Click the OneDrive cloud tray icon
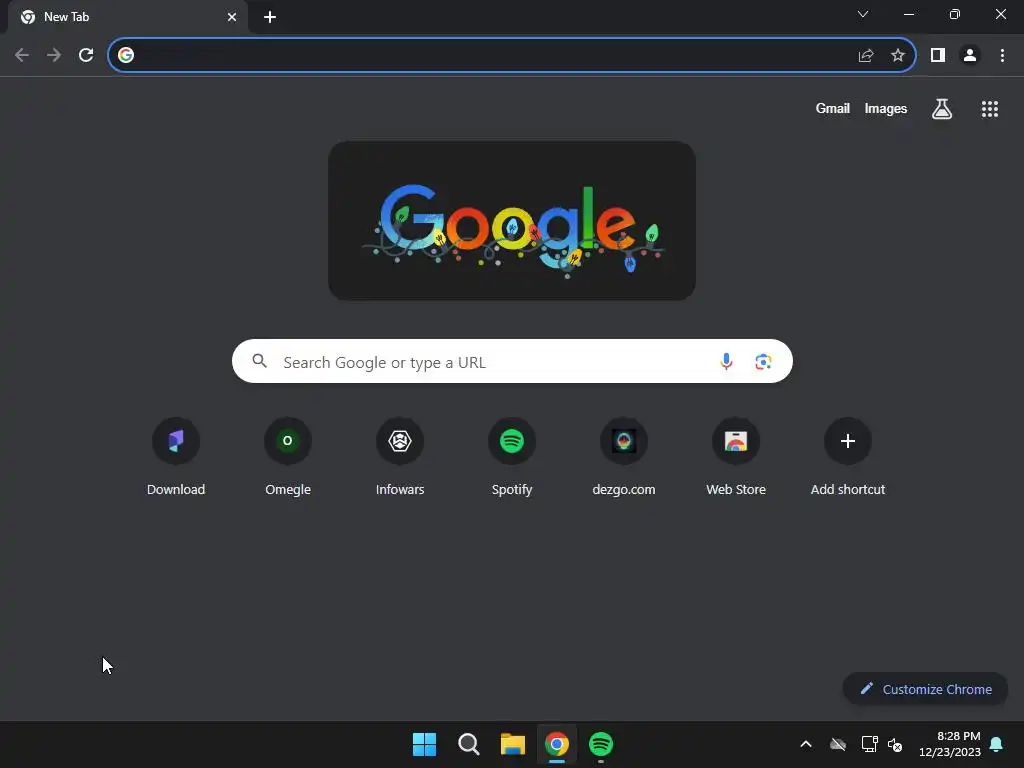The height and width of the screenshot is (768, 1024). 838,744
